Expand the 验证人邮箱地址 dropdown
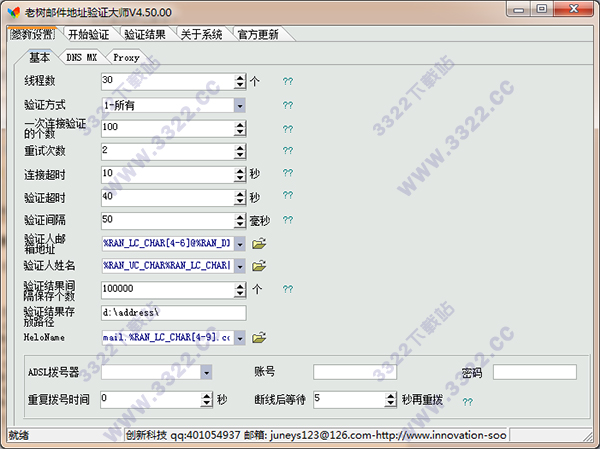Image resolution: width=600 pixels, height=449 pixels. [240, 244]
